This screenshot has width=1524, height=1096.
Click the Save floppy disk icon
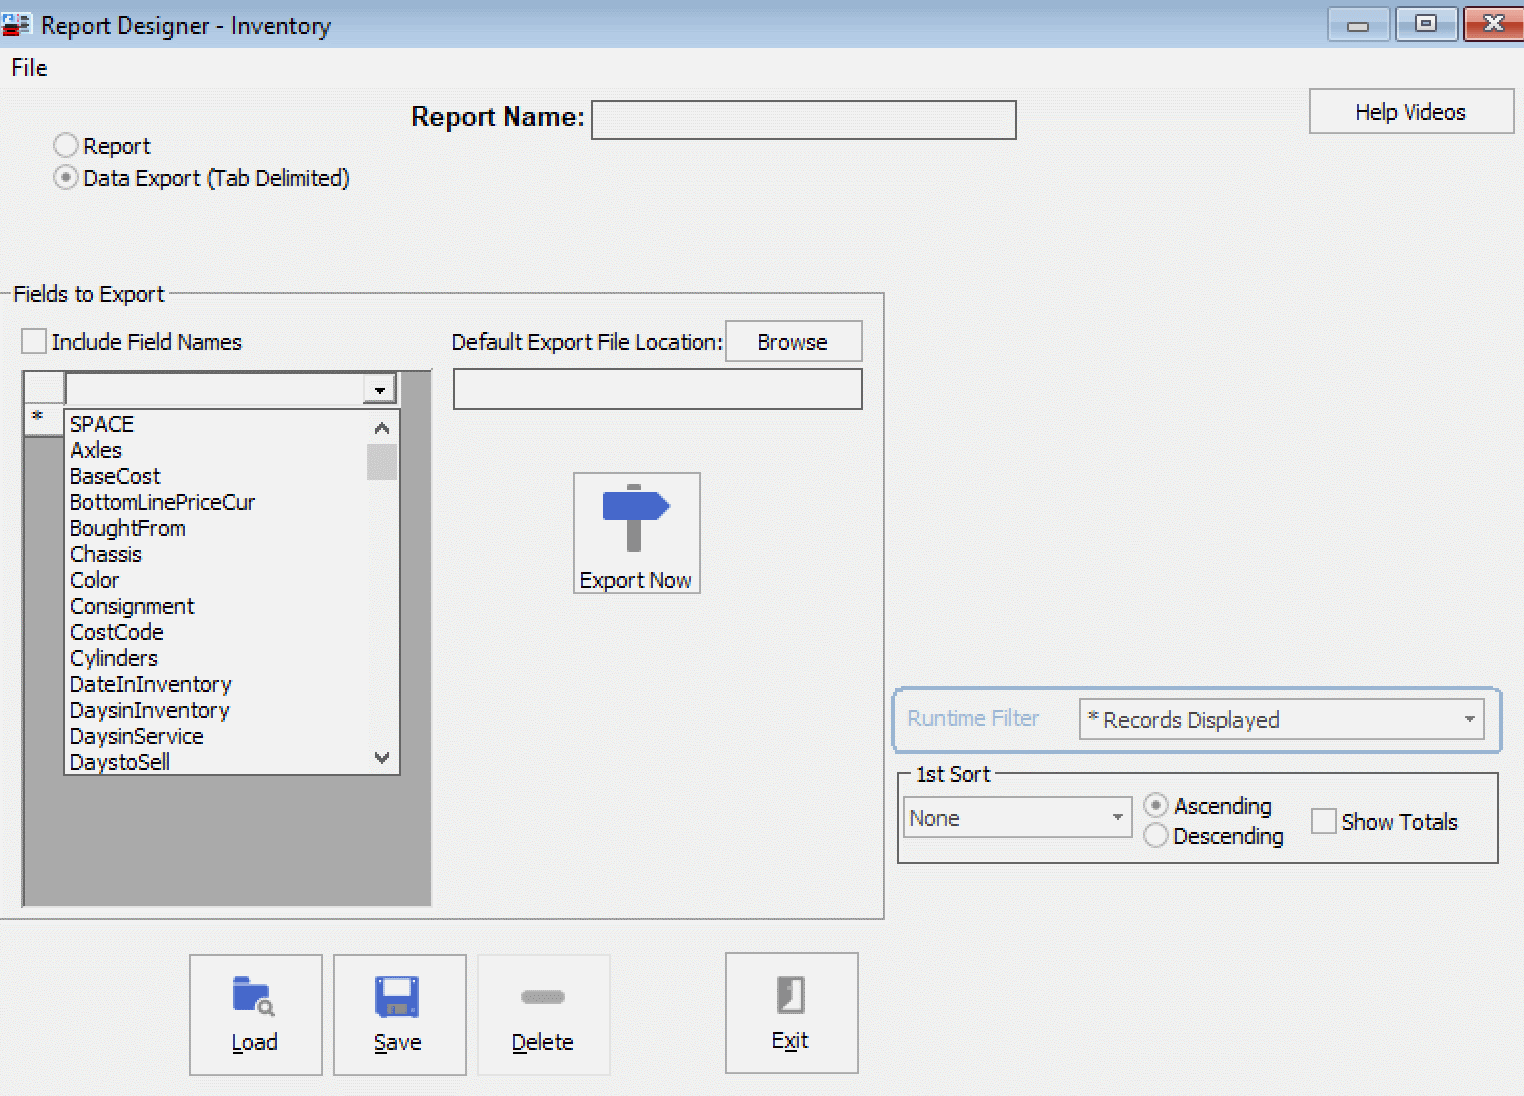pyautogui.click(x=398, y=997)
